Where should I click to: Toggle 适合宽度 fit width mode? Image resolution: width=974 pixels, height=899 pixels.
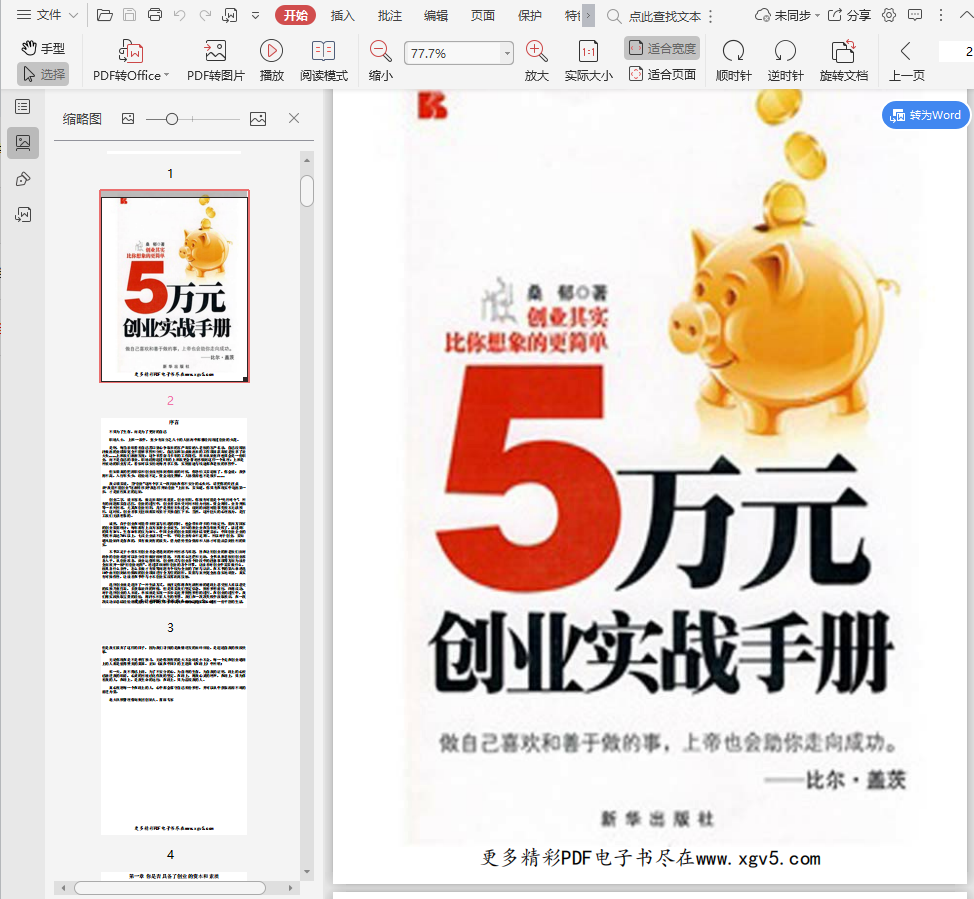pyautogui.click(x=662, y=48)
